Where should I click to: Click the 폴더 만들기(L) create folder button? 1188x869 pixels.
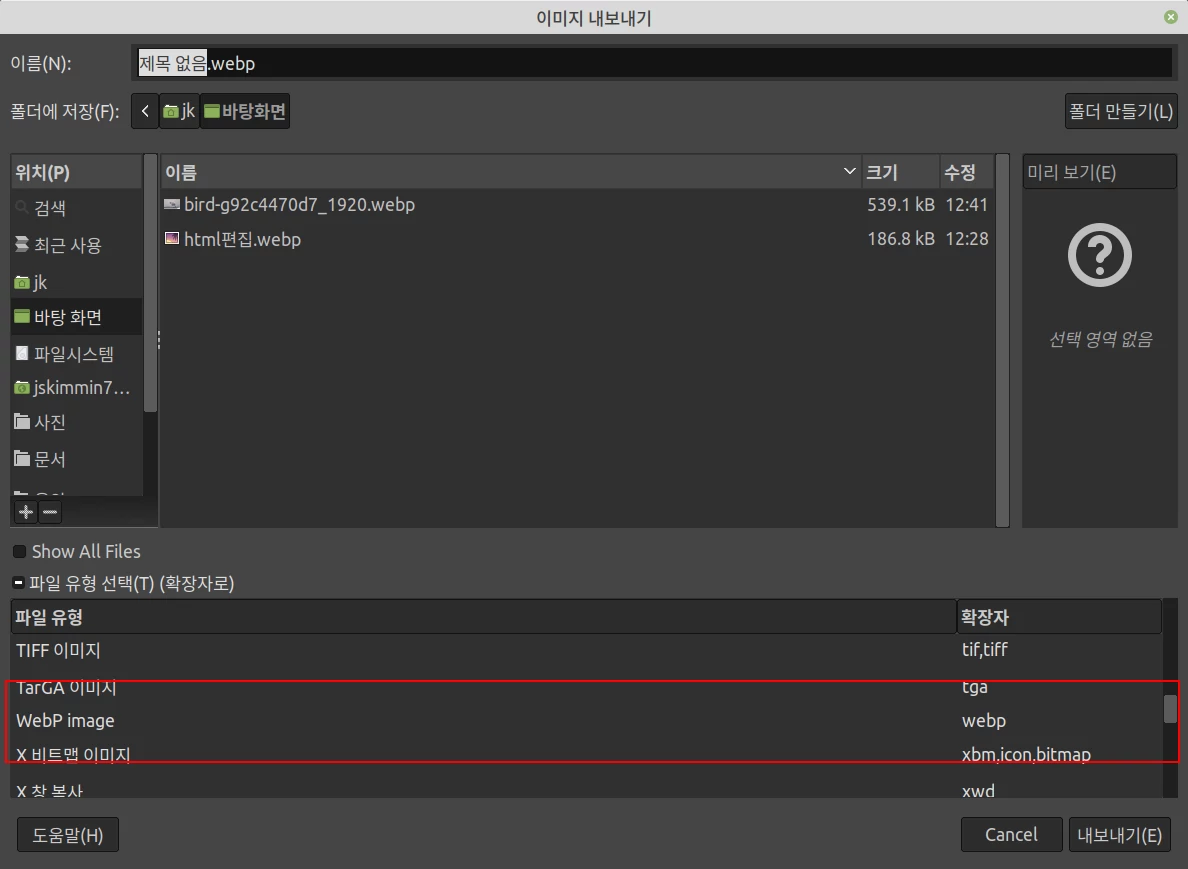[x=1120, y=111]
